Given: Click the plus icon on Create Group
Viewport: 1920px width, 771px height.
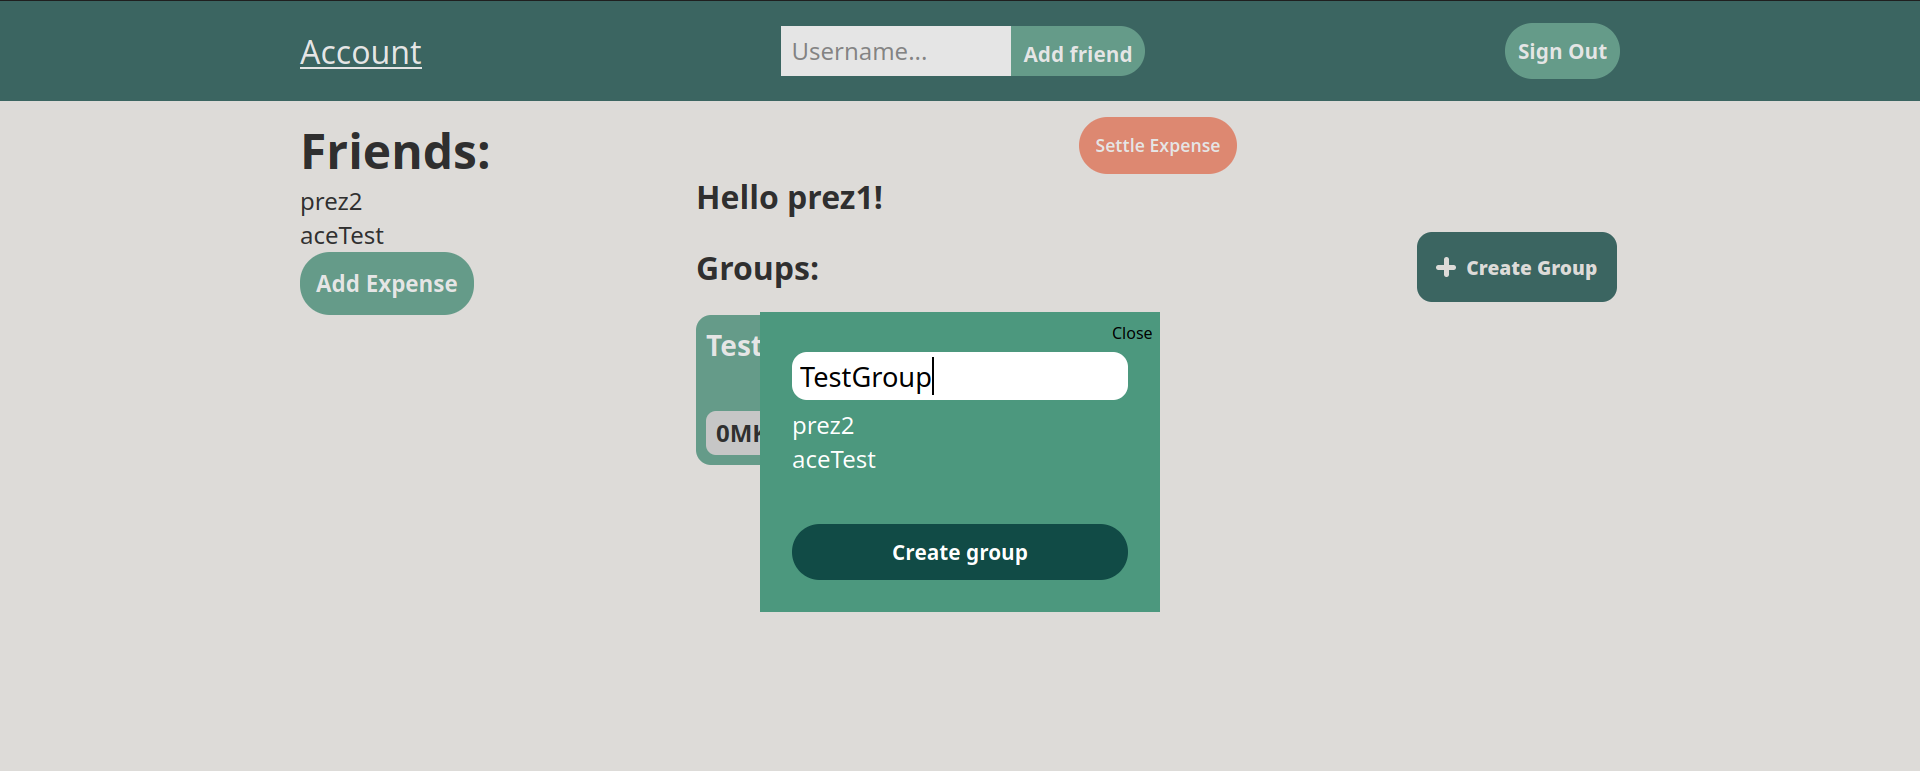Looking at the screenshot, I should [x=1445, y=267].
